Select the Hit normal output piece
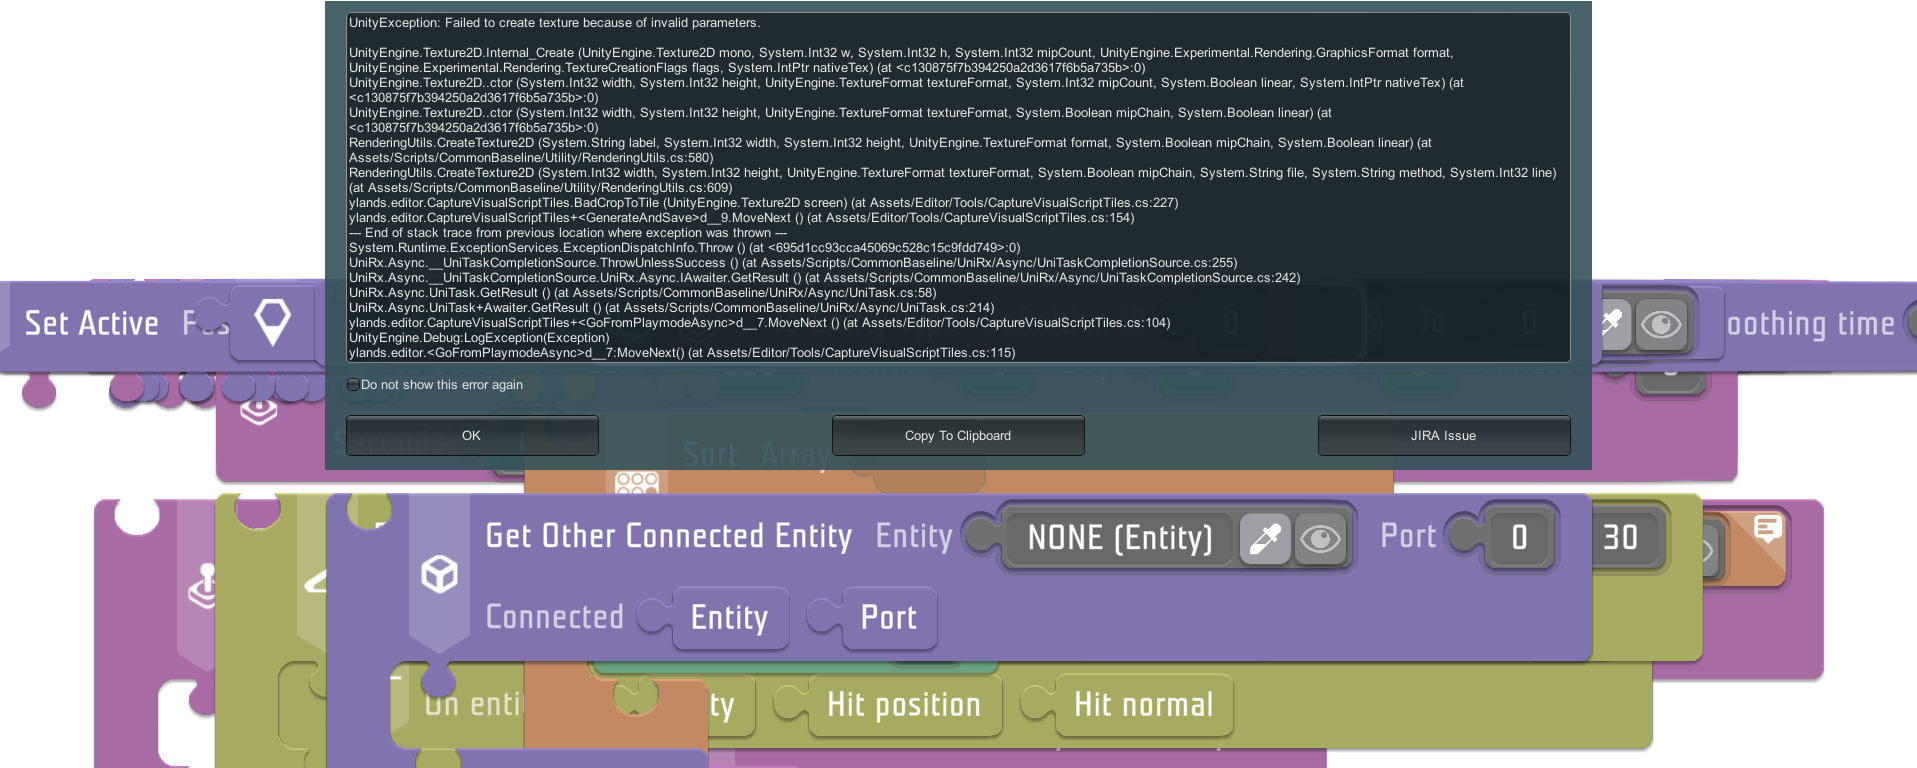The height and width of the screenshot is (768, 1917). coord(1143,705)
